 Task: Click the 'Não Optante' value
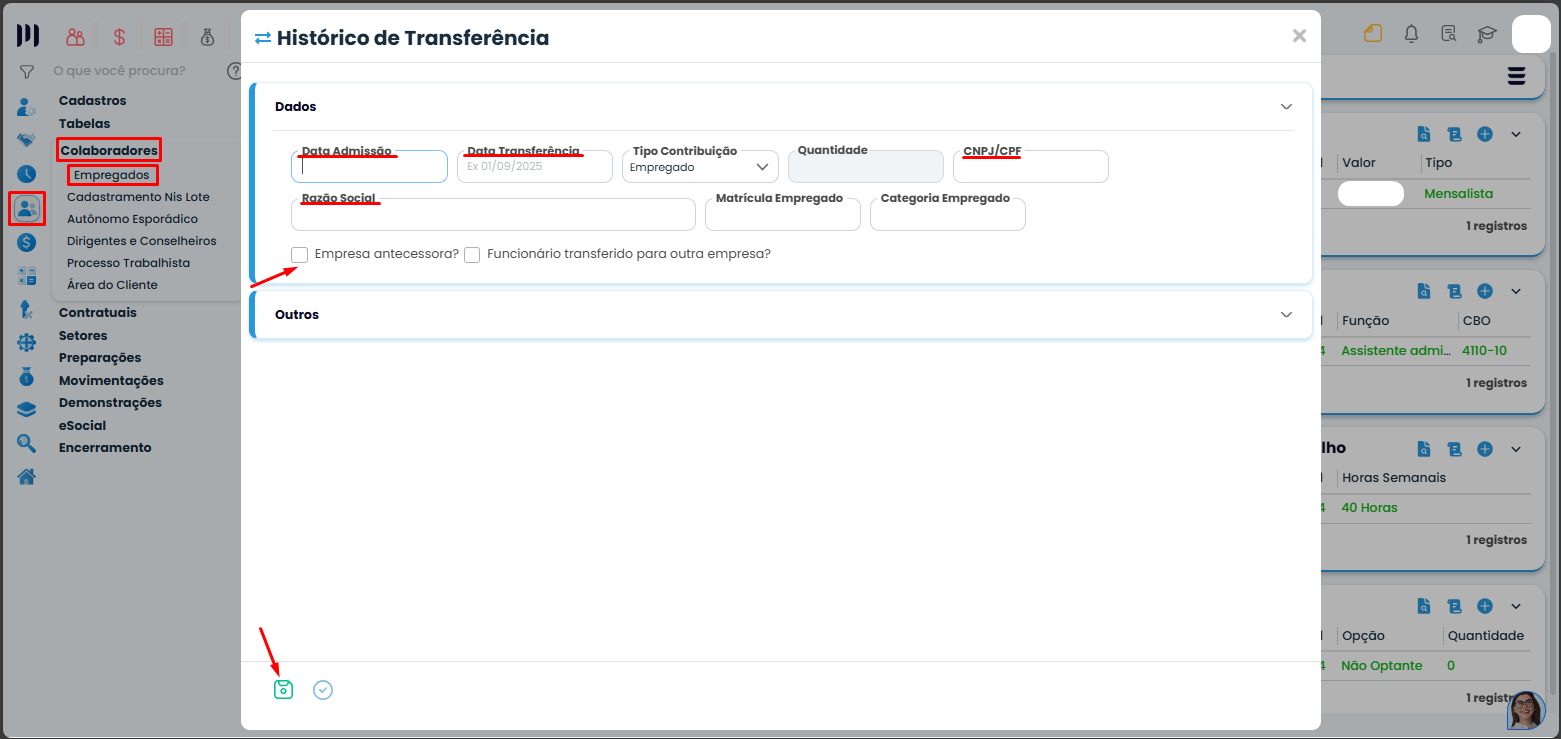pos(1382,665)
